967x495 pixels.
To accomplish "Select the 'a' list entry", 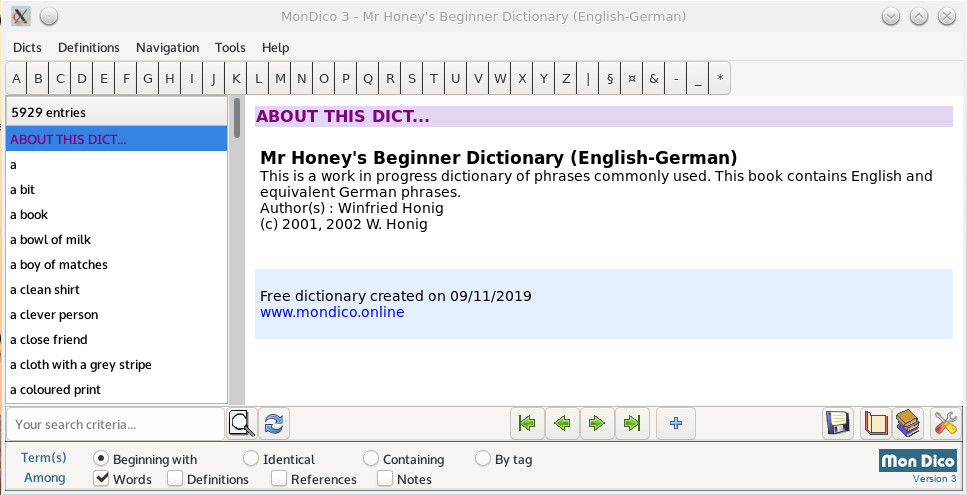I will coord(117,165).
